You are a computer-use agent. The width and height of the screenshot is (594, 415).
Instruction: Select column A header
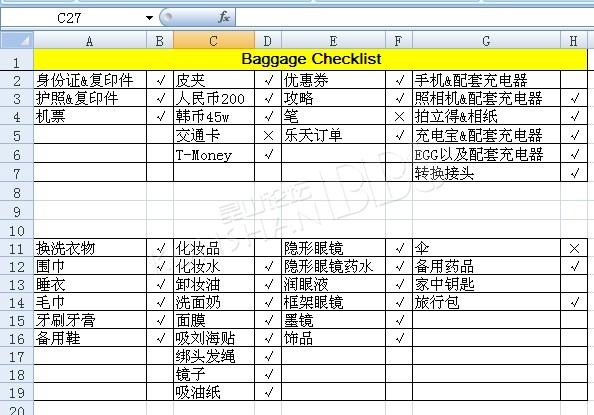90,40
